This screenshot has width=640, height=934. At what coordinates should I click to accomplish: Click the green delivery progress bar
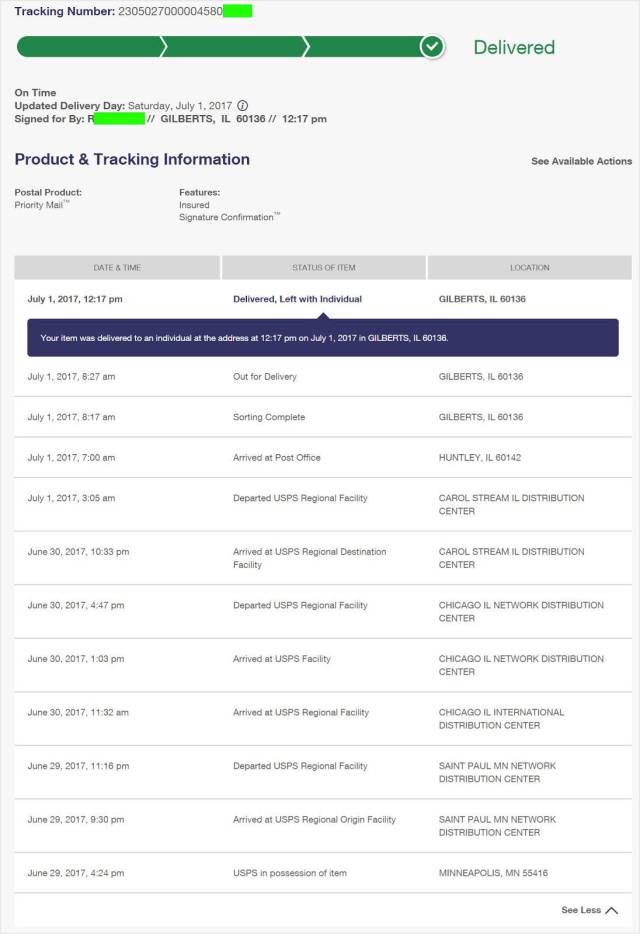pos(220,47)
